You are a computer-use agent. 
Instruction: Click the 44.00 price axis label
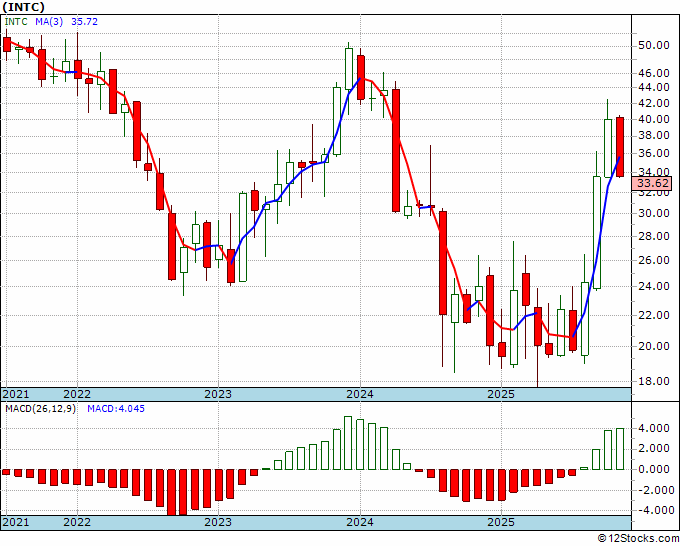tap(654, 87)
